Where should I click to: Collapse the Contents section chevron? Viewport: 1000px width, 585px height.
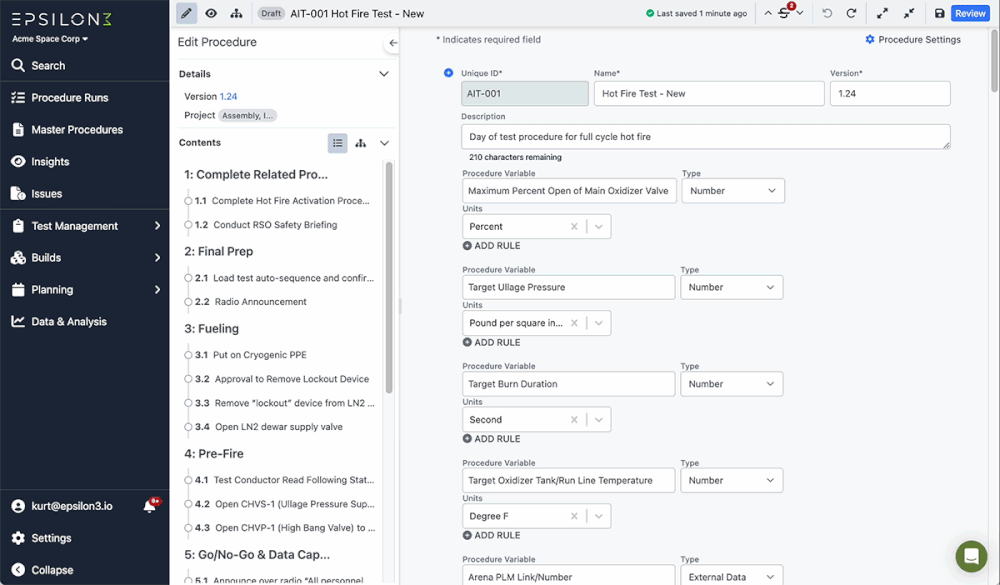click(x=384, y=143)
